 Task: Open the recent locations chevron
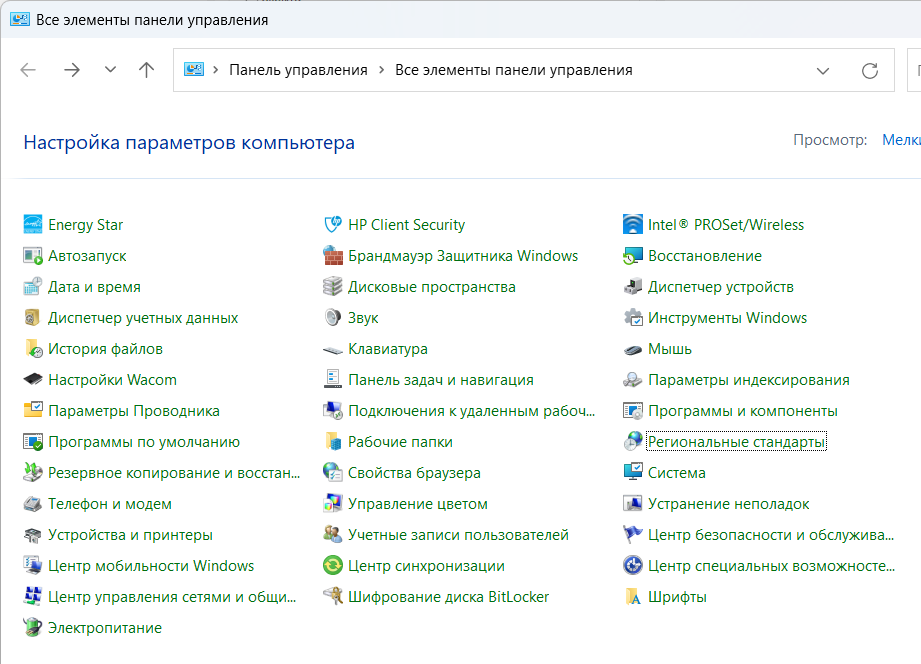tap(110, 70)
